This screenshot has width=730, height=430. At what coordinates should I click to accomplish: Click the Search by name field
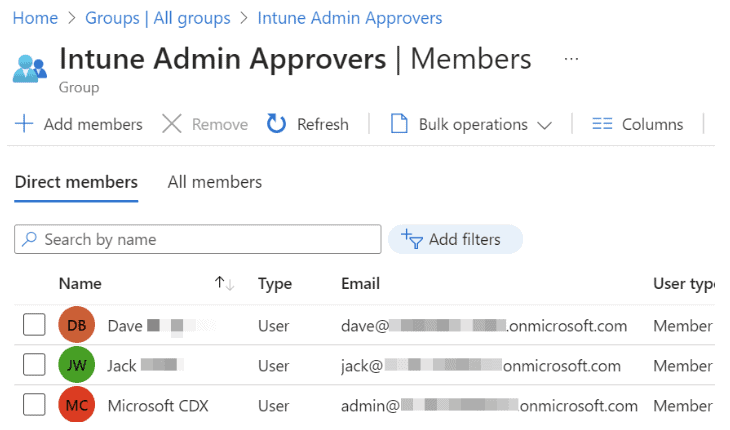tap(198, 239)
